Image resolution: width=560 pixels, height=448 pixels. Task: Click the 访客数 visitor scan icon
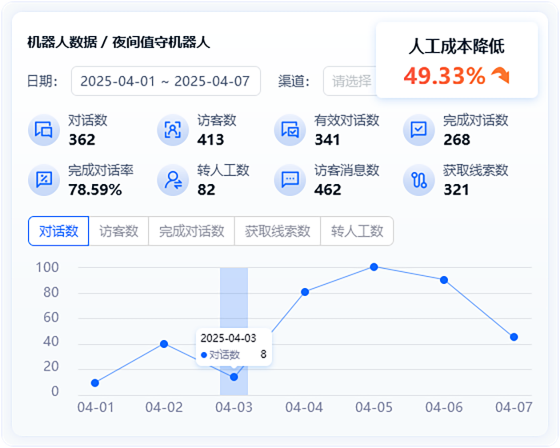tap(172, 130)
